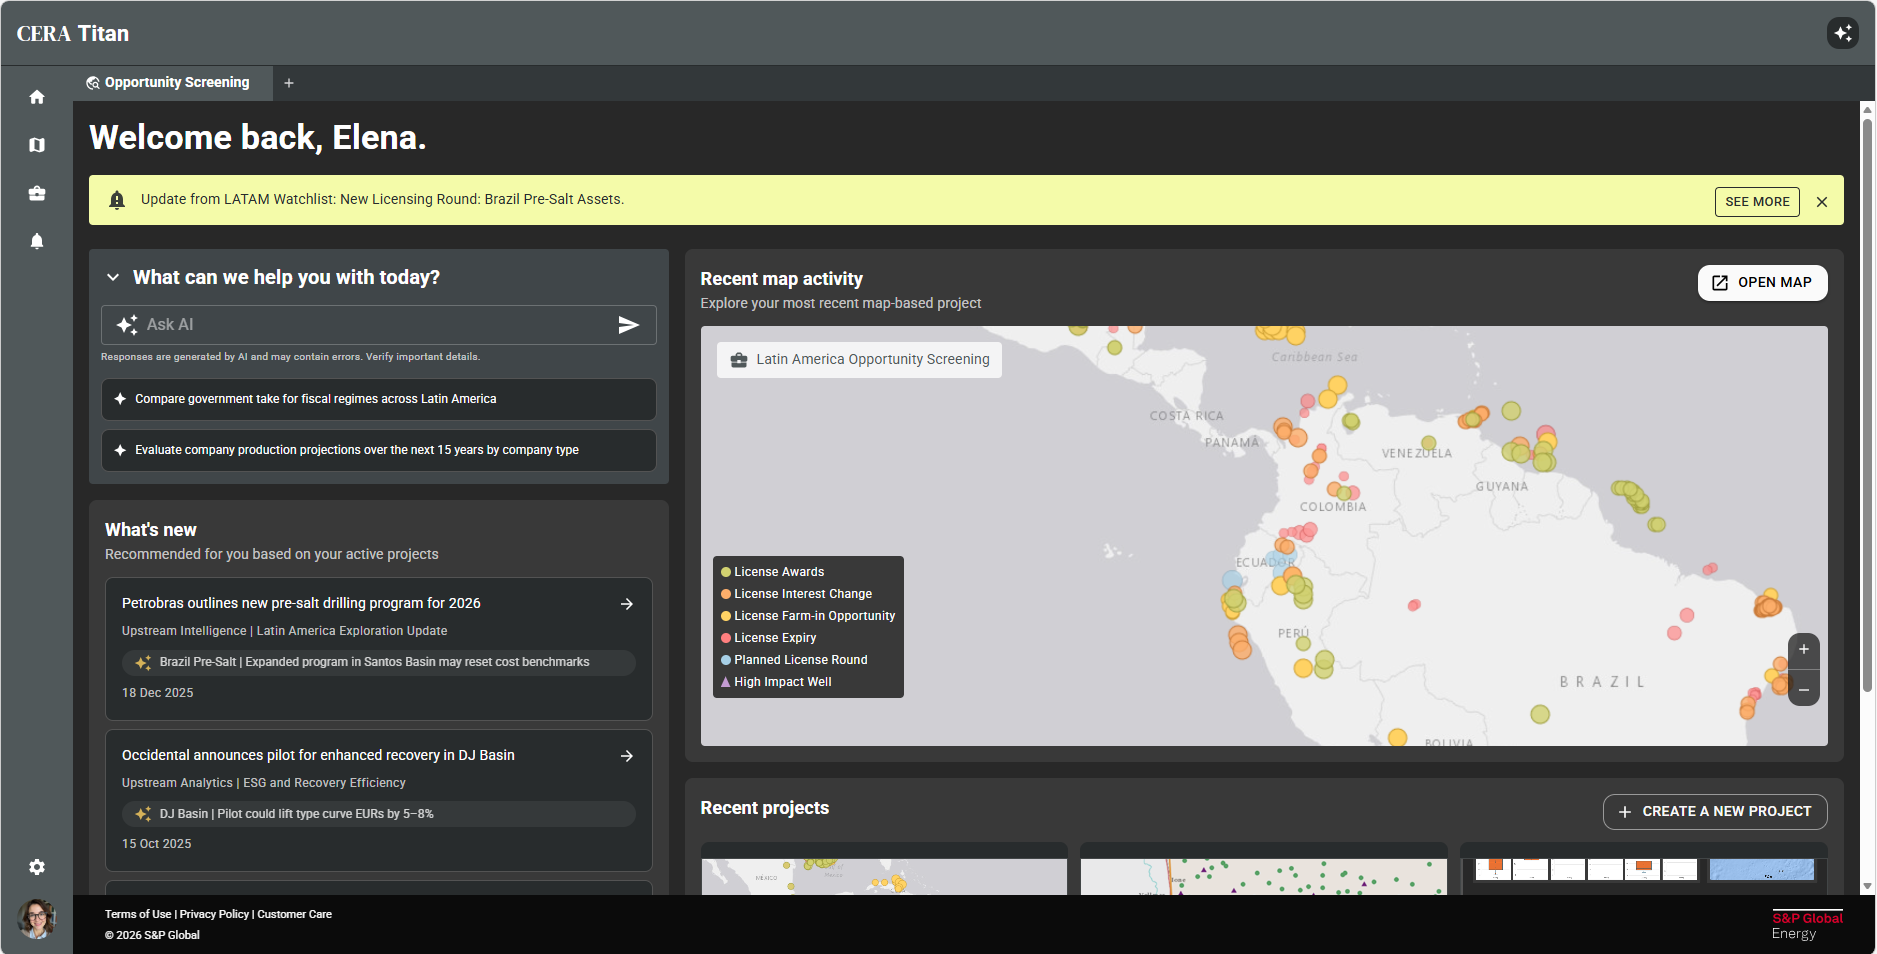The height and width of the screenshot is (954, 1877).
Task: Select 'Evaluate company production projections' suggestion
Action: click(x=379, y=450)
